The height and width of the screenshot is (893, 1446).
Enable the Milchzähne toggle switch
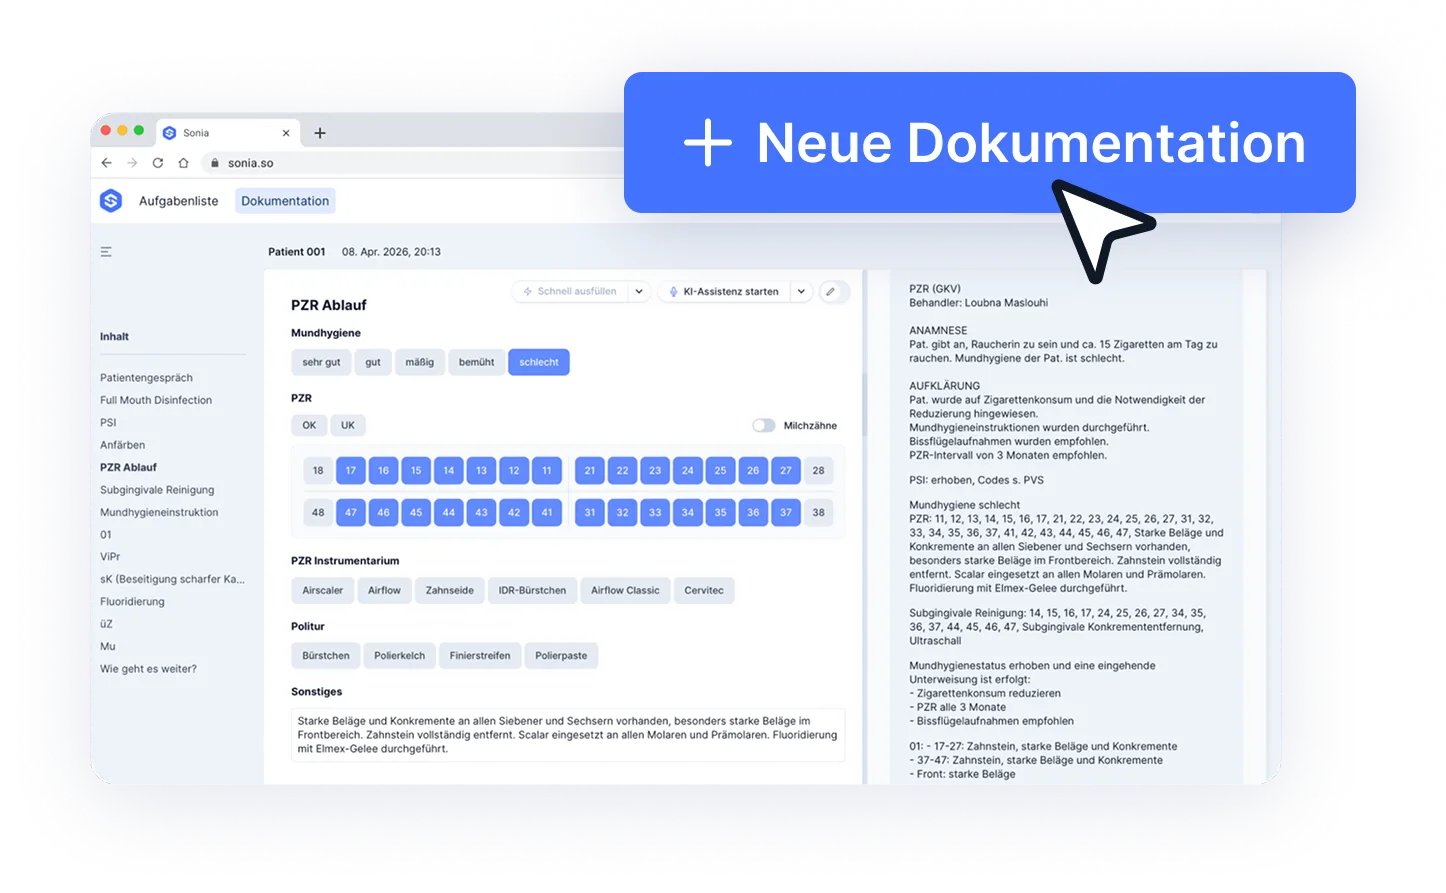[763, 425]
